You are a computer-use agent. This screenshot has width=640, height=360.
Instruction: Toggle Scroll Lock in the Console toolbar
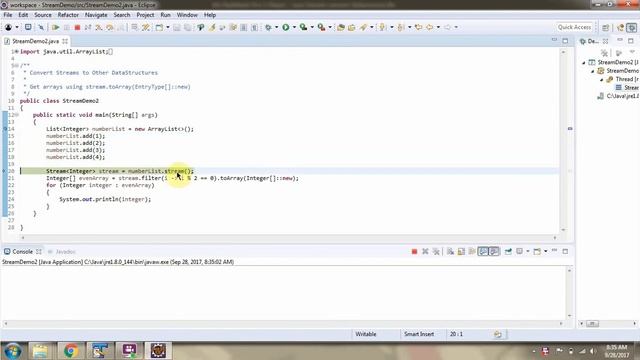[461, 251]
